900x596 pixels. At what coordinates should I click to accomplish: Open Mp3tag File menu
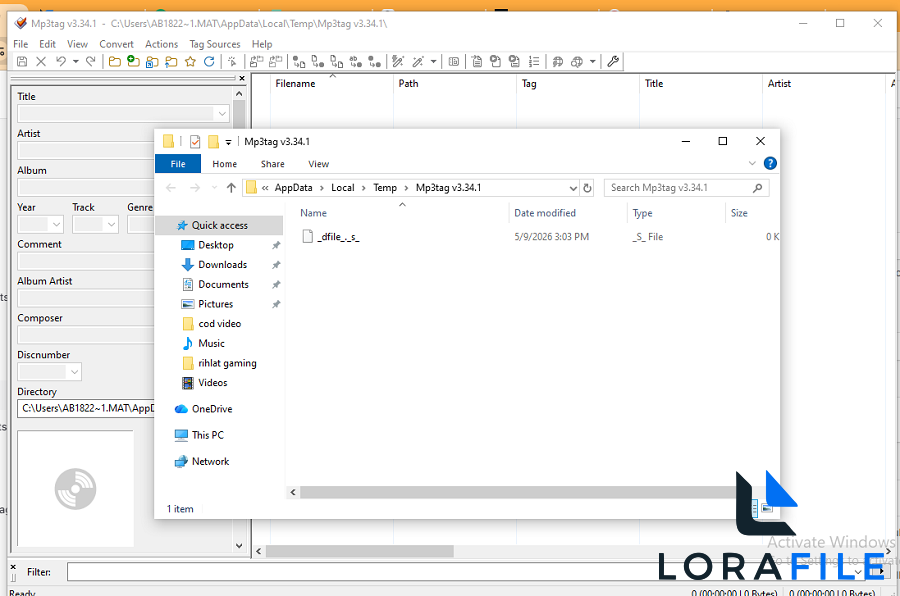21,44
